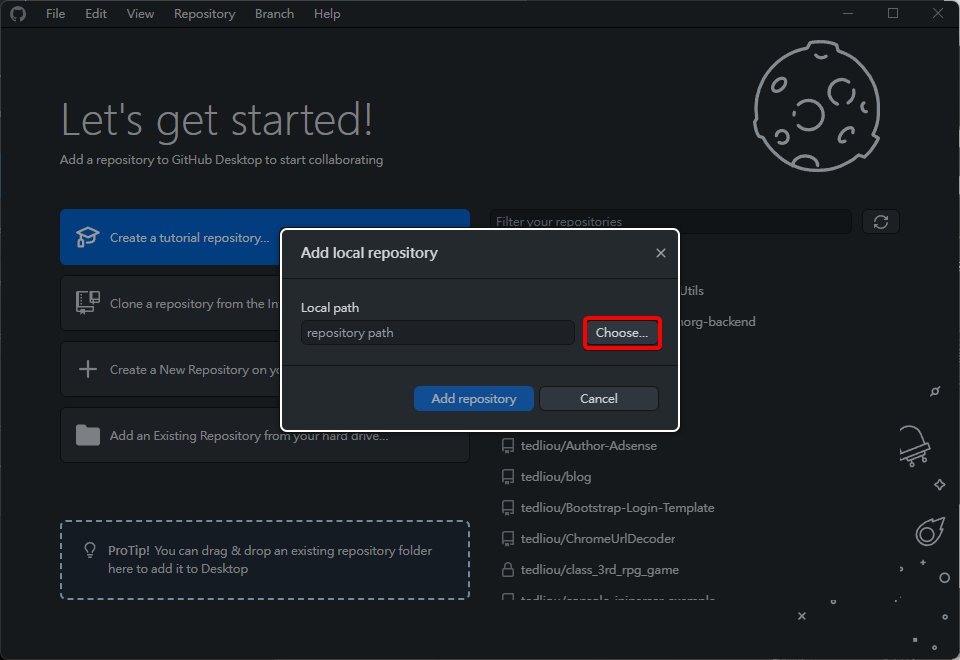
Task: Maximize the GitHub Desktop window
Action: coord(893,13)
